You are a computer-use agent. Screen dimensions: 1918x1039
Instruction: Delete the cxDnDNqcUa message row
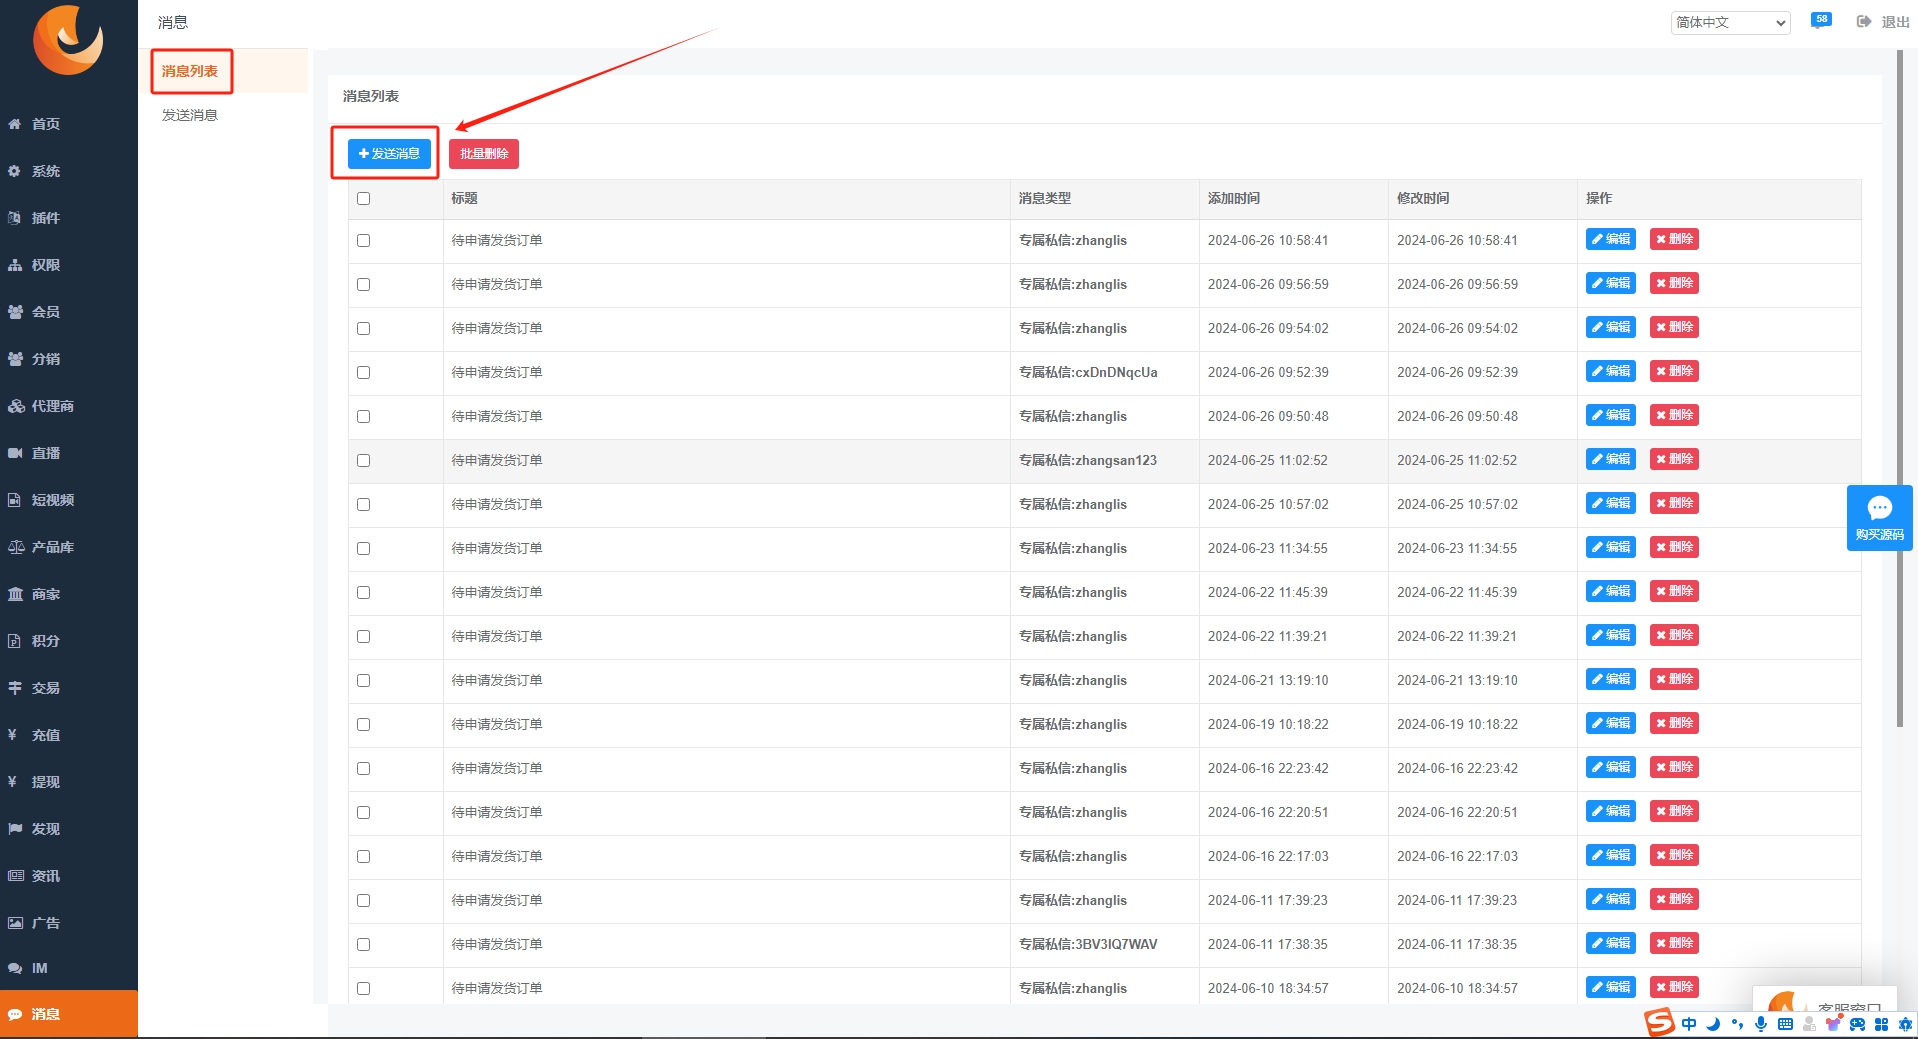[x=1674, y=371]
